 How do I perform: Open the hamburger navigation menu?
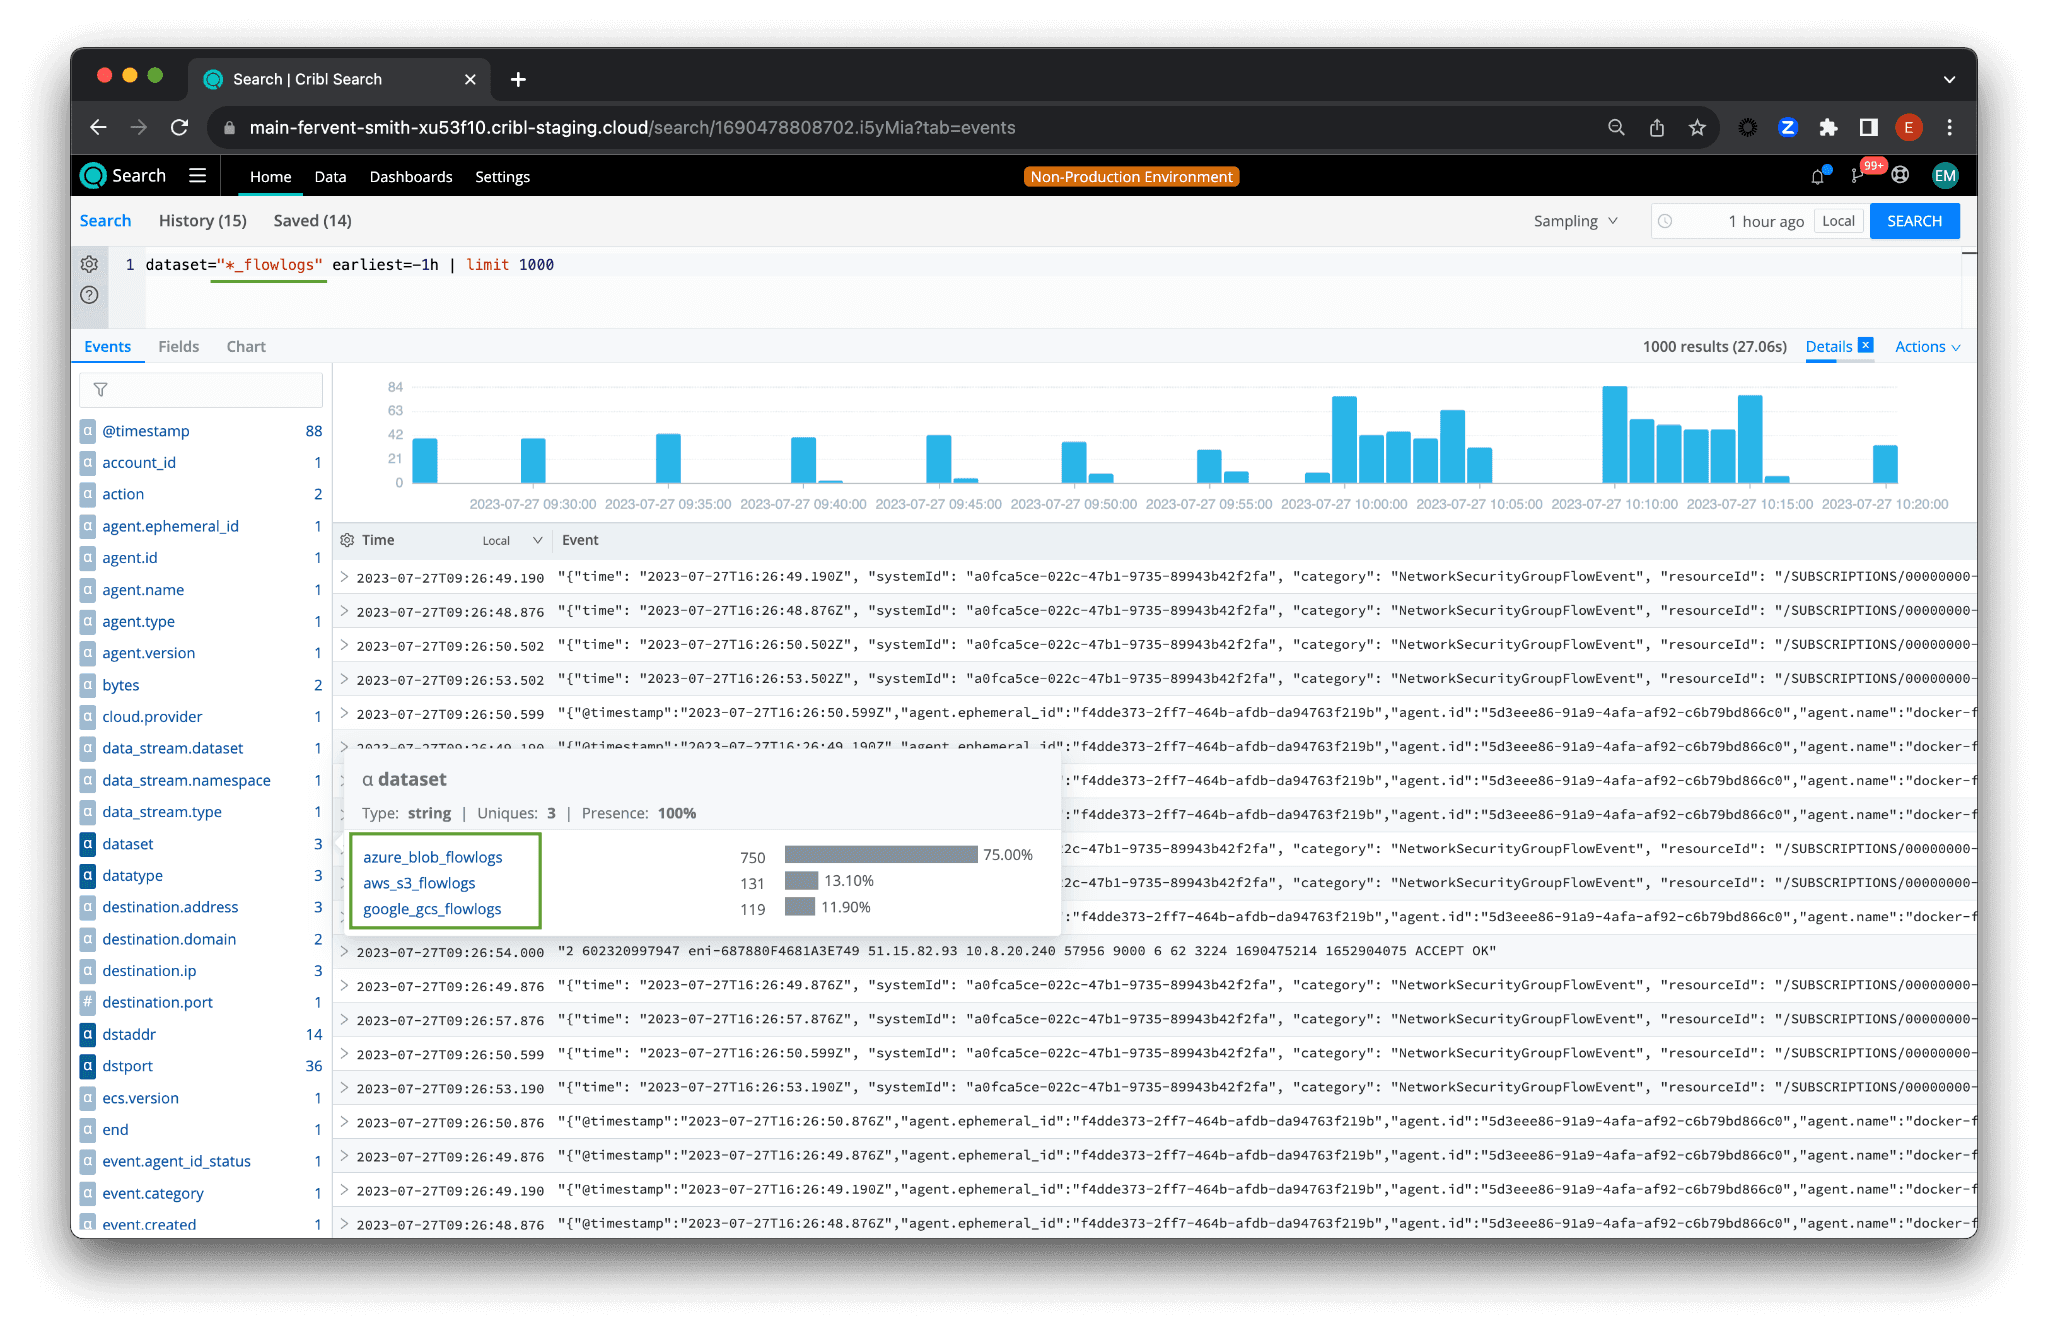(198, 176)
